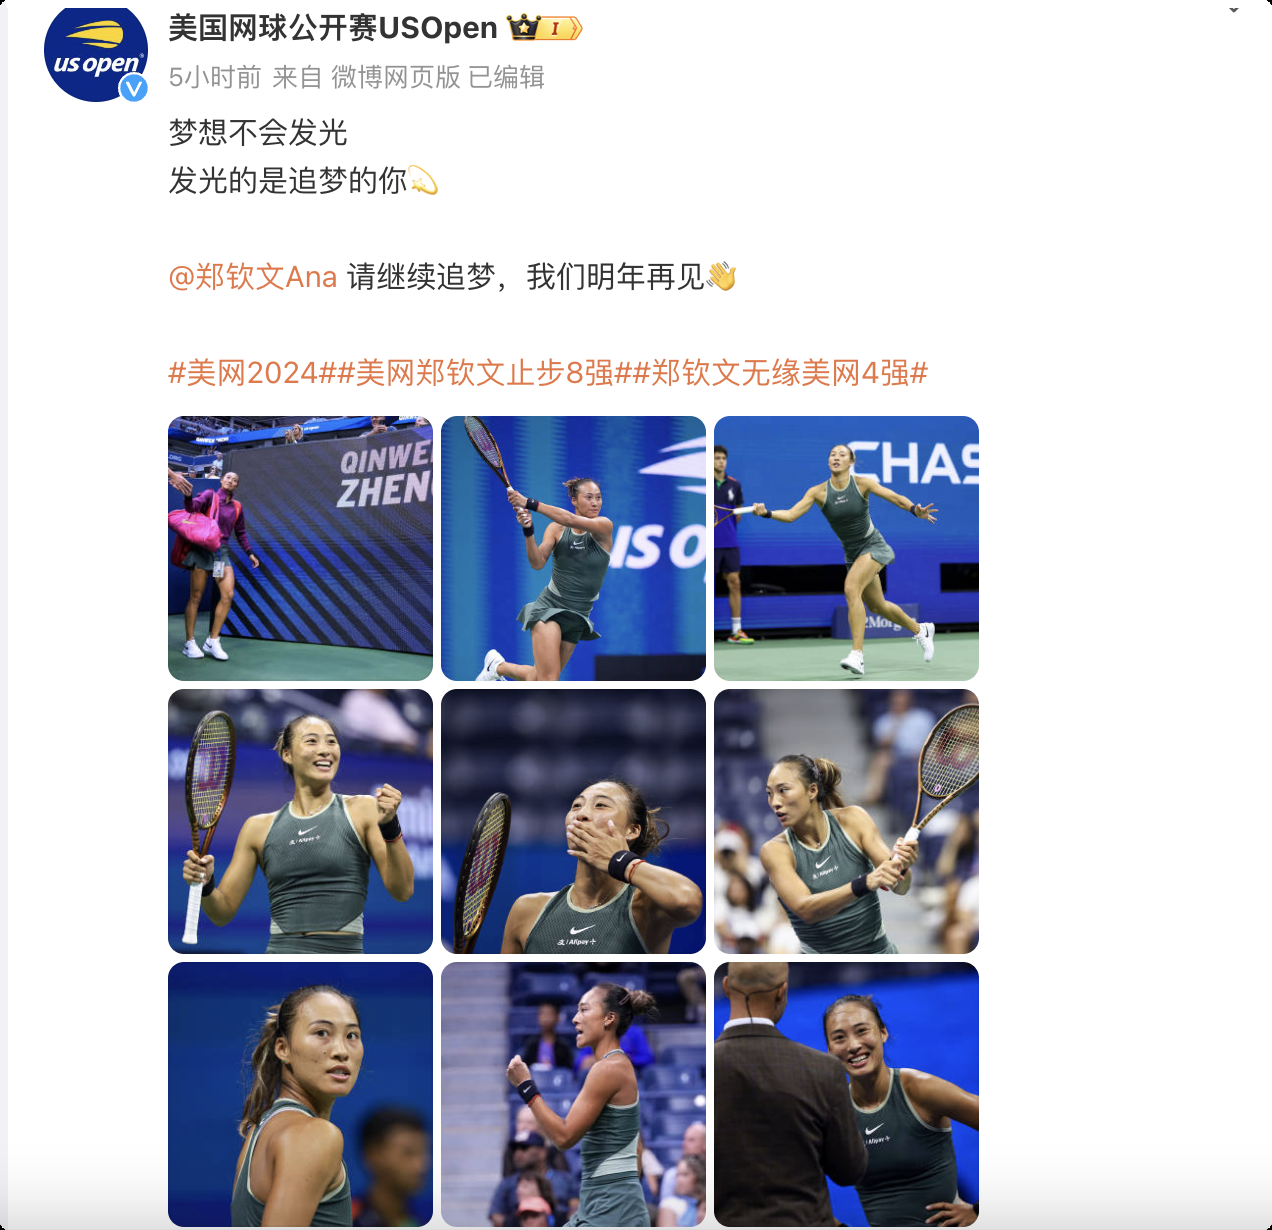Open running forehand photo with CHASE sign

(846, 548)
